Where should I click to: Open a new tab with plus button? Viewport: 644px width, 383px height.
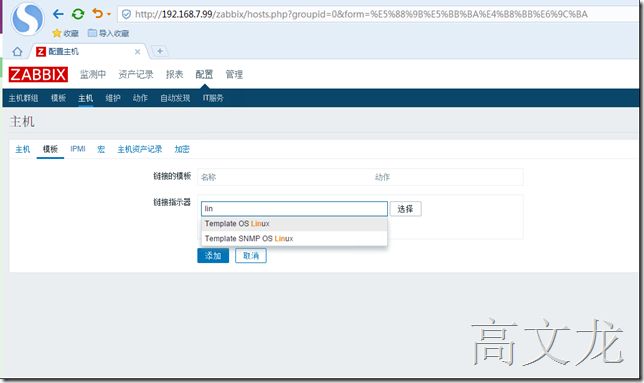[x=160, y=51]
